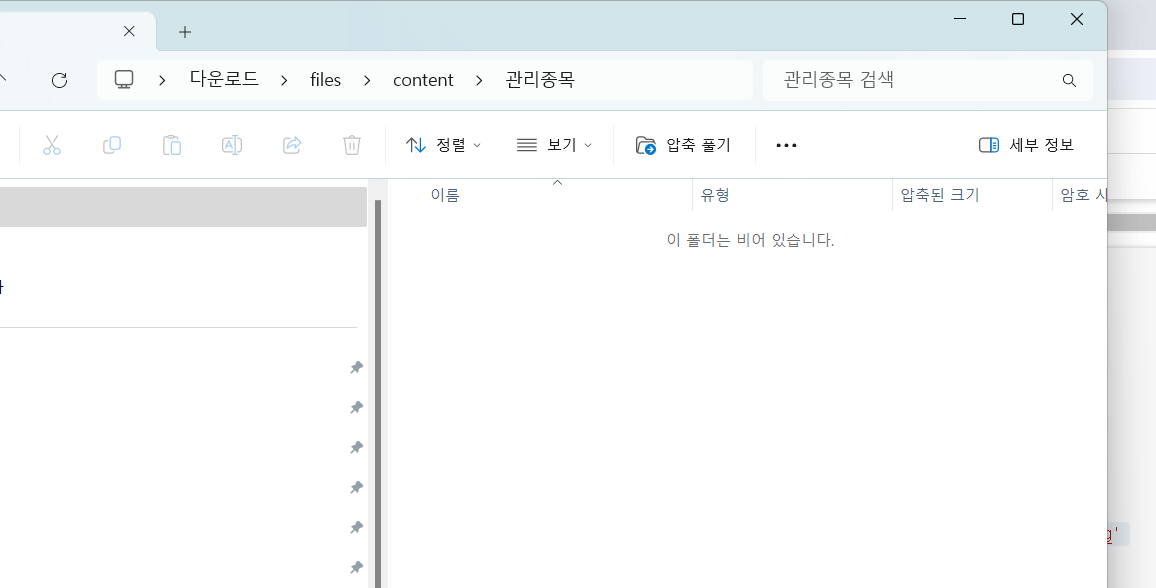Select 다운로드 in the address breadcrumb
Screen dimensions: 1156x588
224,80
